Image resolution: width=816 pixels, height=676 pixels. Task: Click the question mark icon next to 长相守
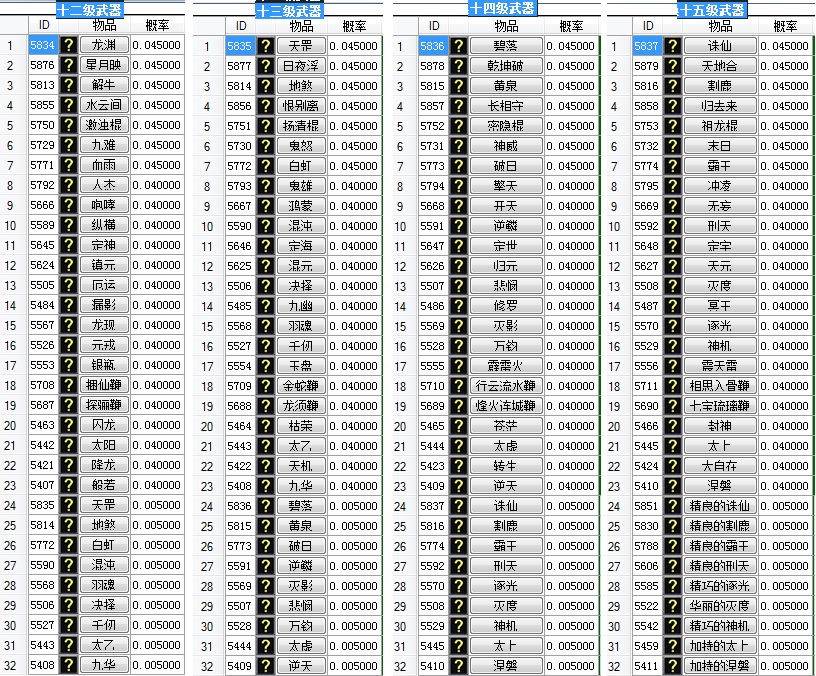click(458, 106)
